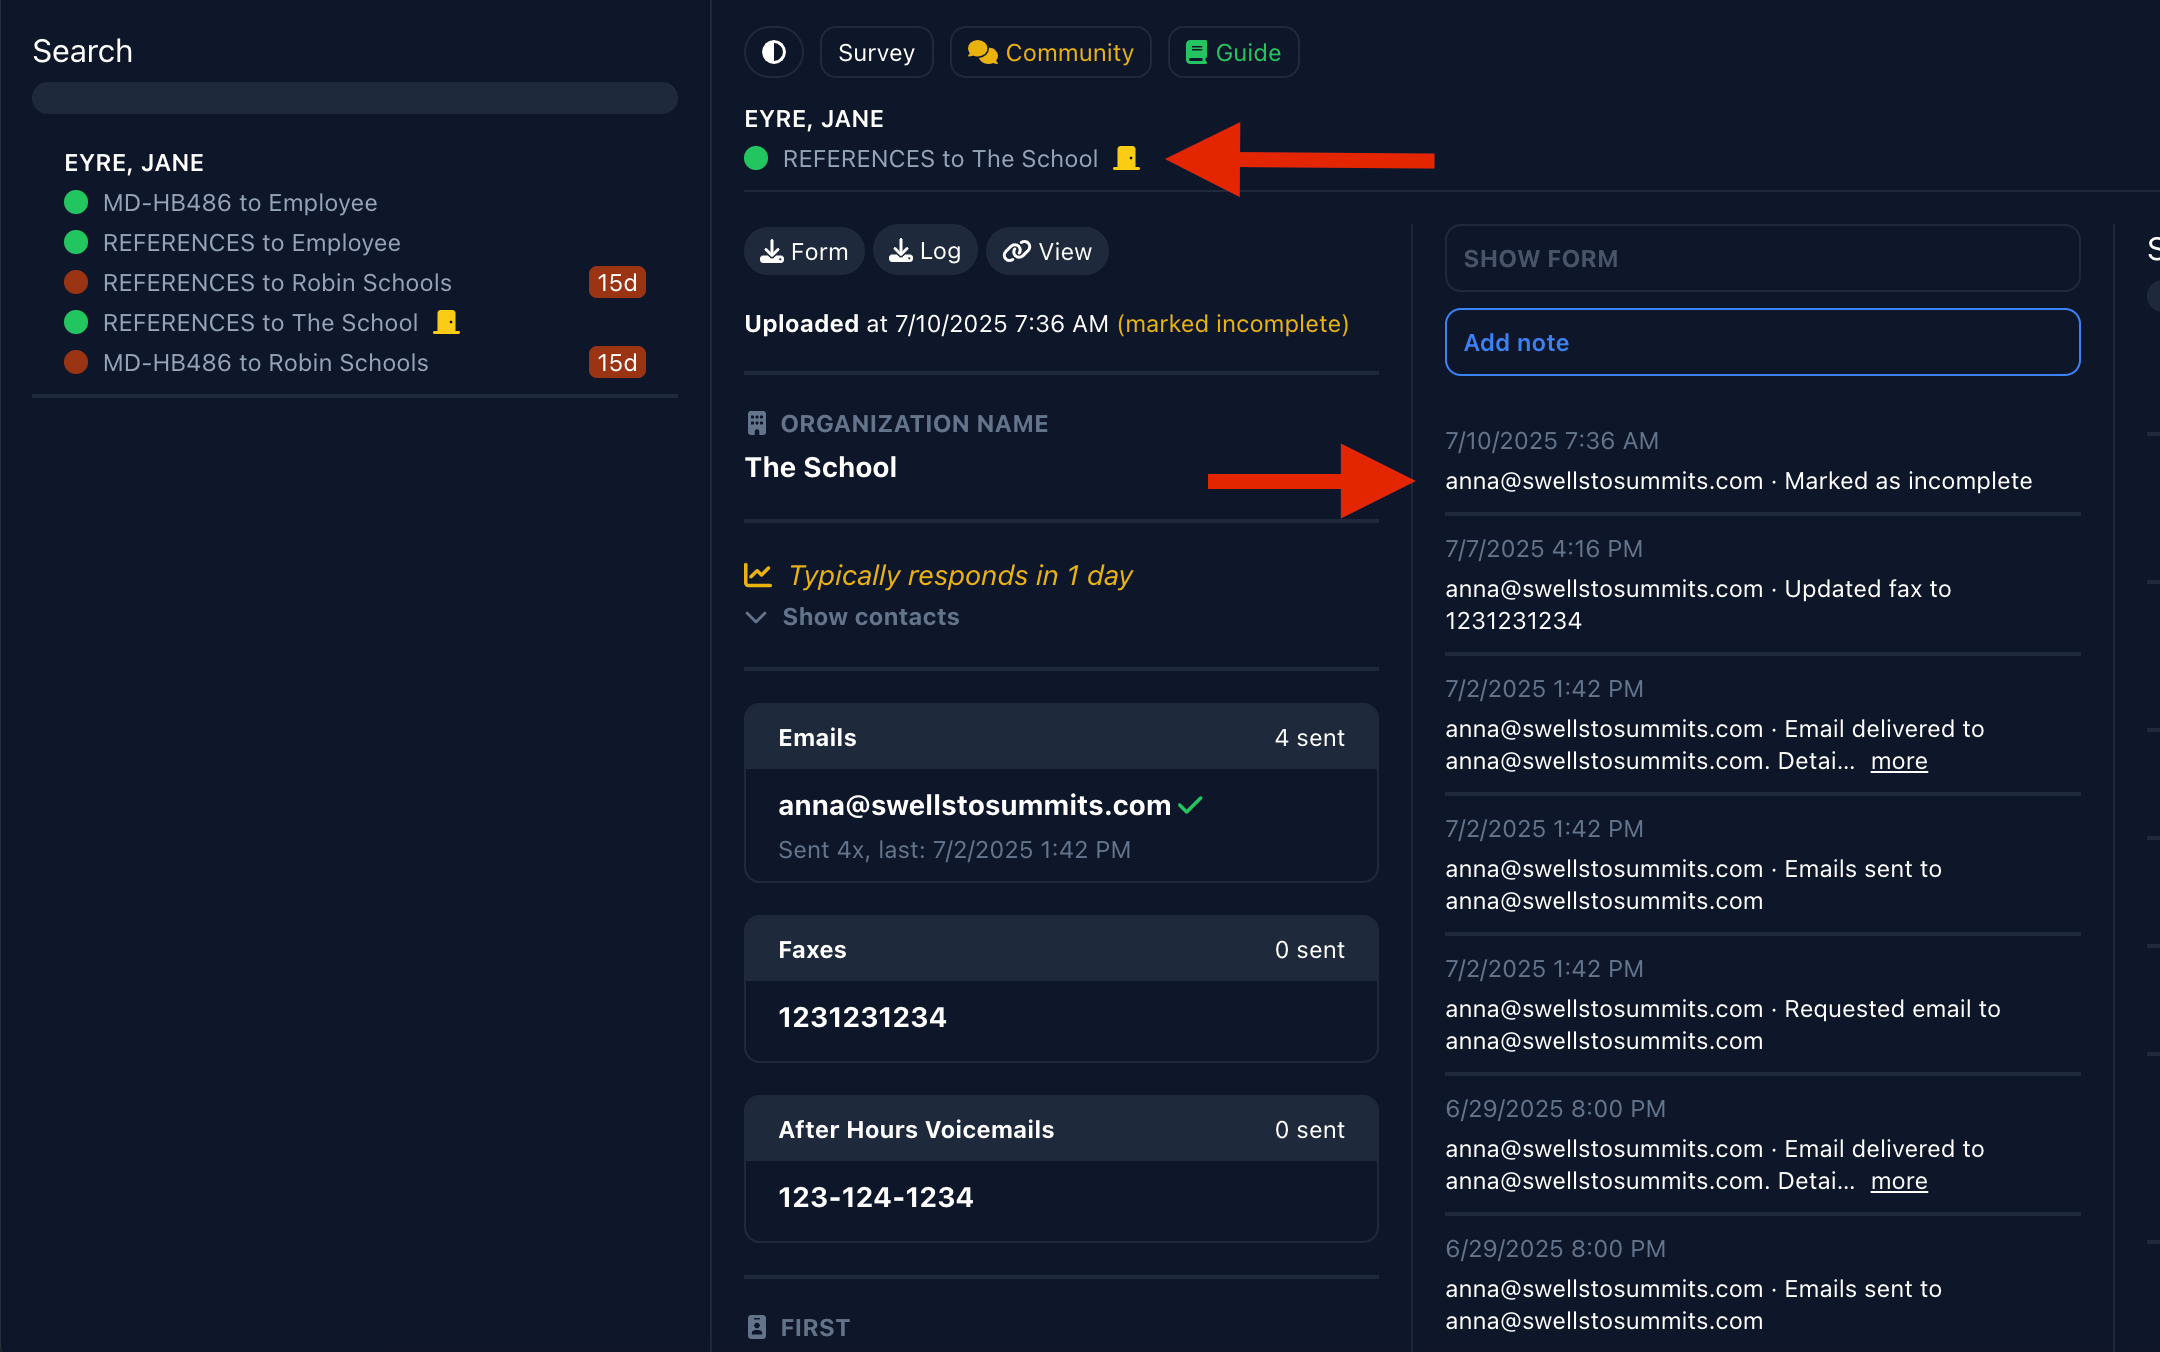Click 'more' link on 7/2/2025 delivery entry
The height and width of the screenshot is (1352, 2160).
(1898, 761)
